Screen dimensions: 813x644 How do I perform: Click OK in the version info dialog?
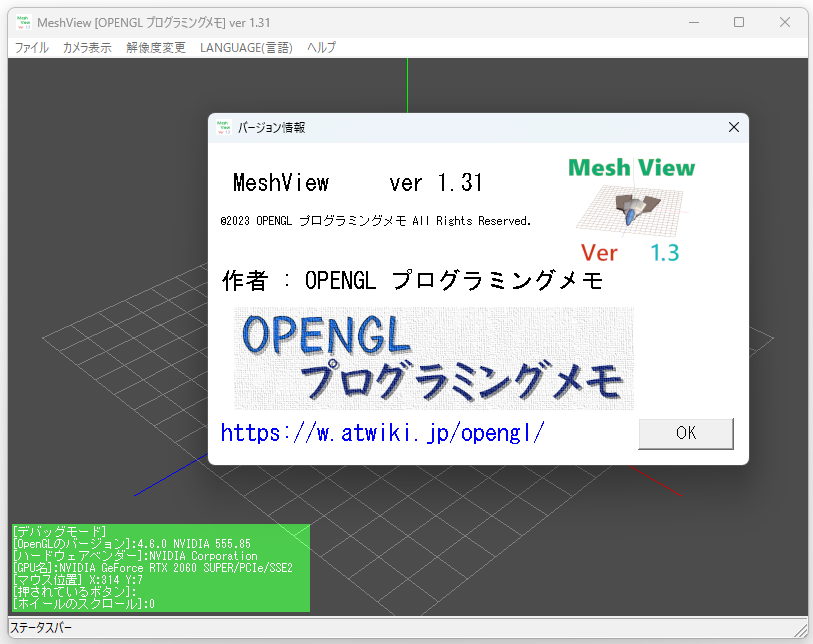click(685, 433)
